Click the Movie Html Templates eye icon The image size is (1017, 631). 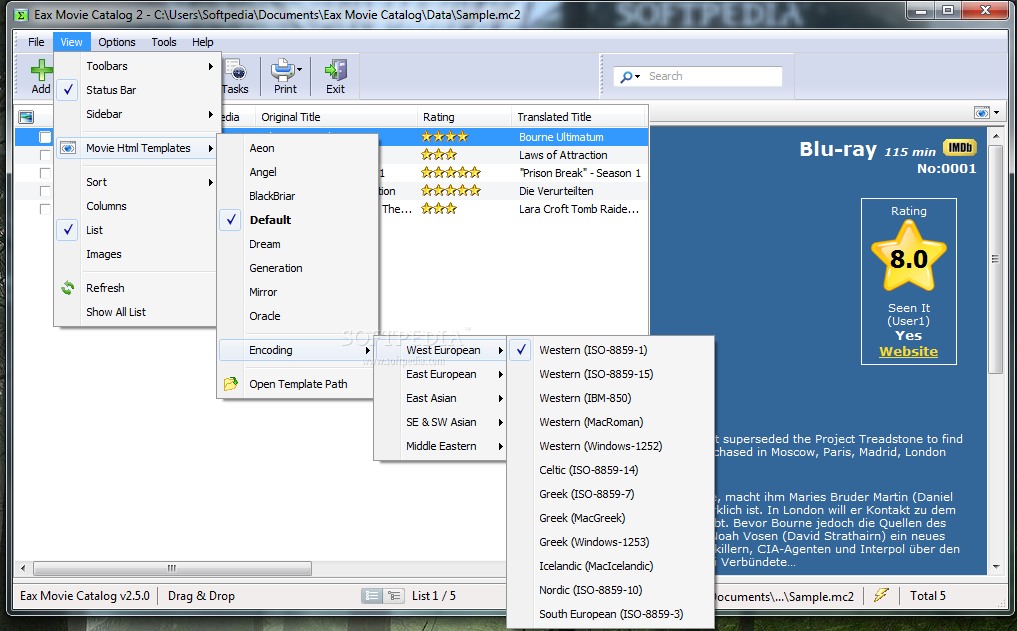(x=67, y=148)
